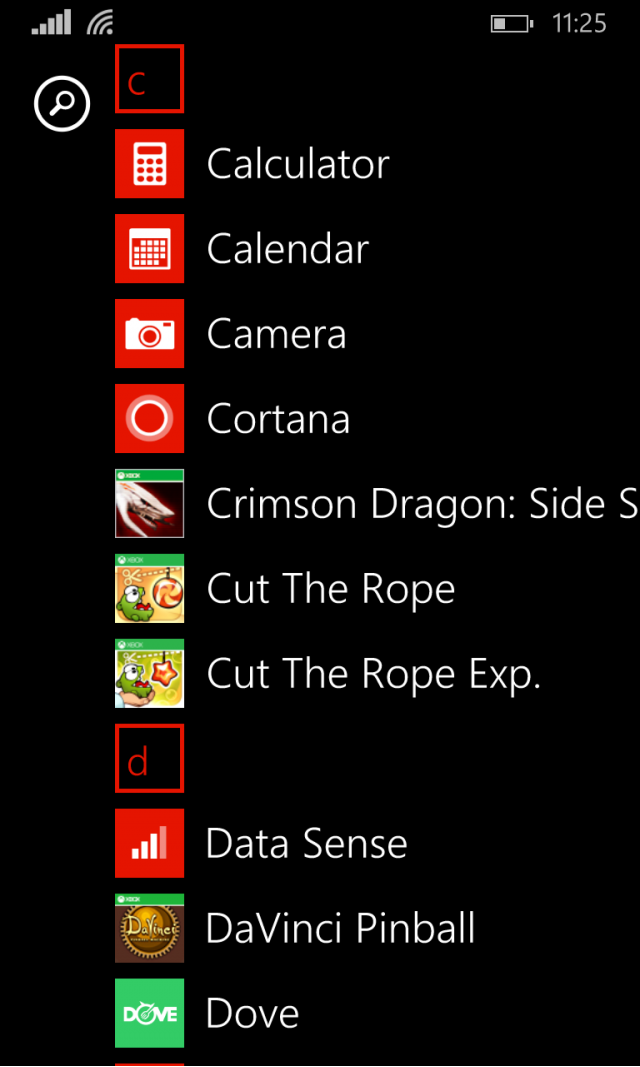
Task: Open letter picker from "d" header
Action: tap(149, 758)
